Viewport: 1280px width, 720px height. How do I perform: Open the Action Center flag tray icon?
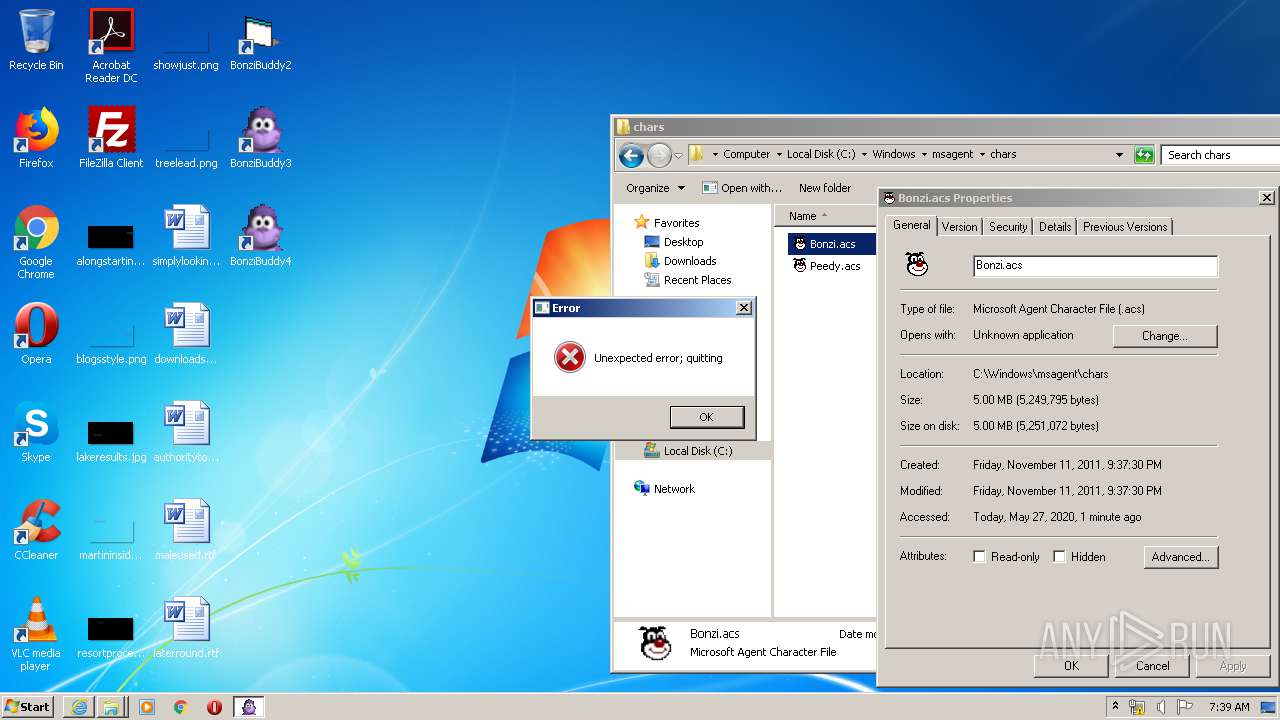1183,707
